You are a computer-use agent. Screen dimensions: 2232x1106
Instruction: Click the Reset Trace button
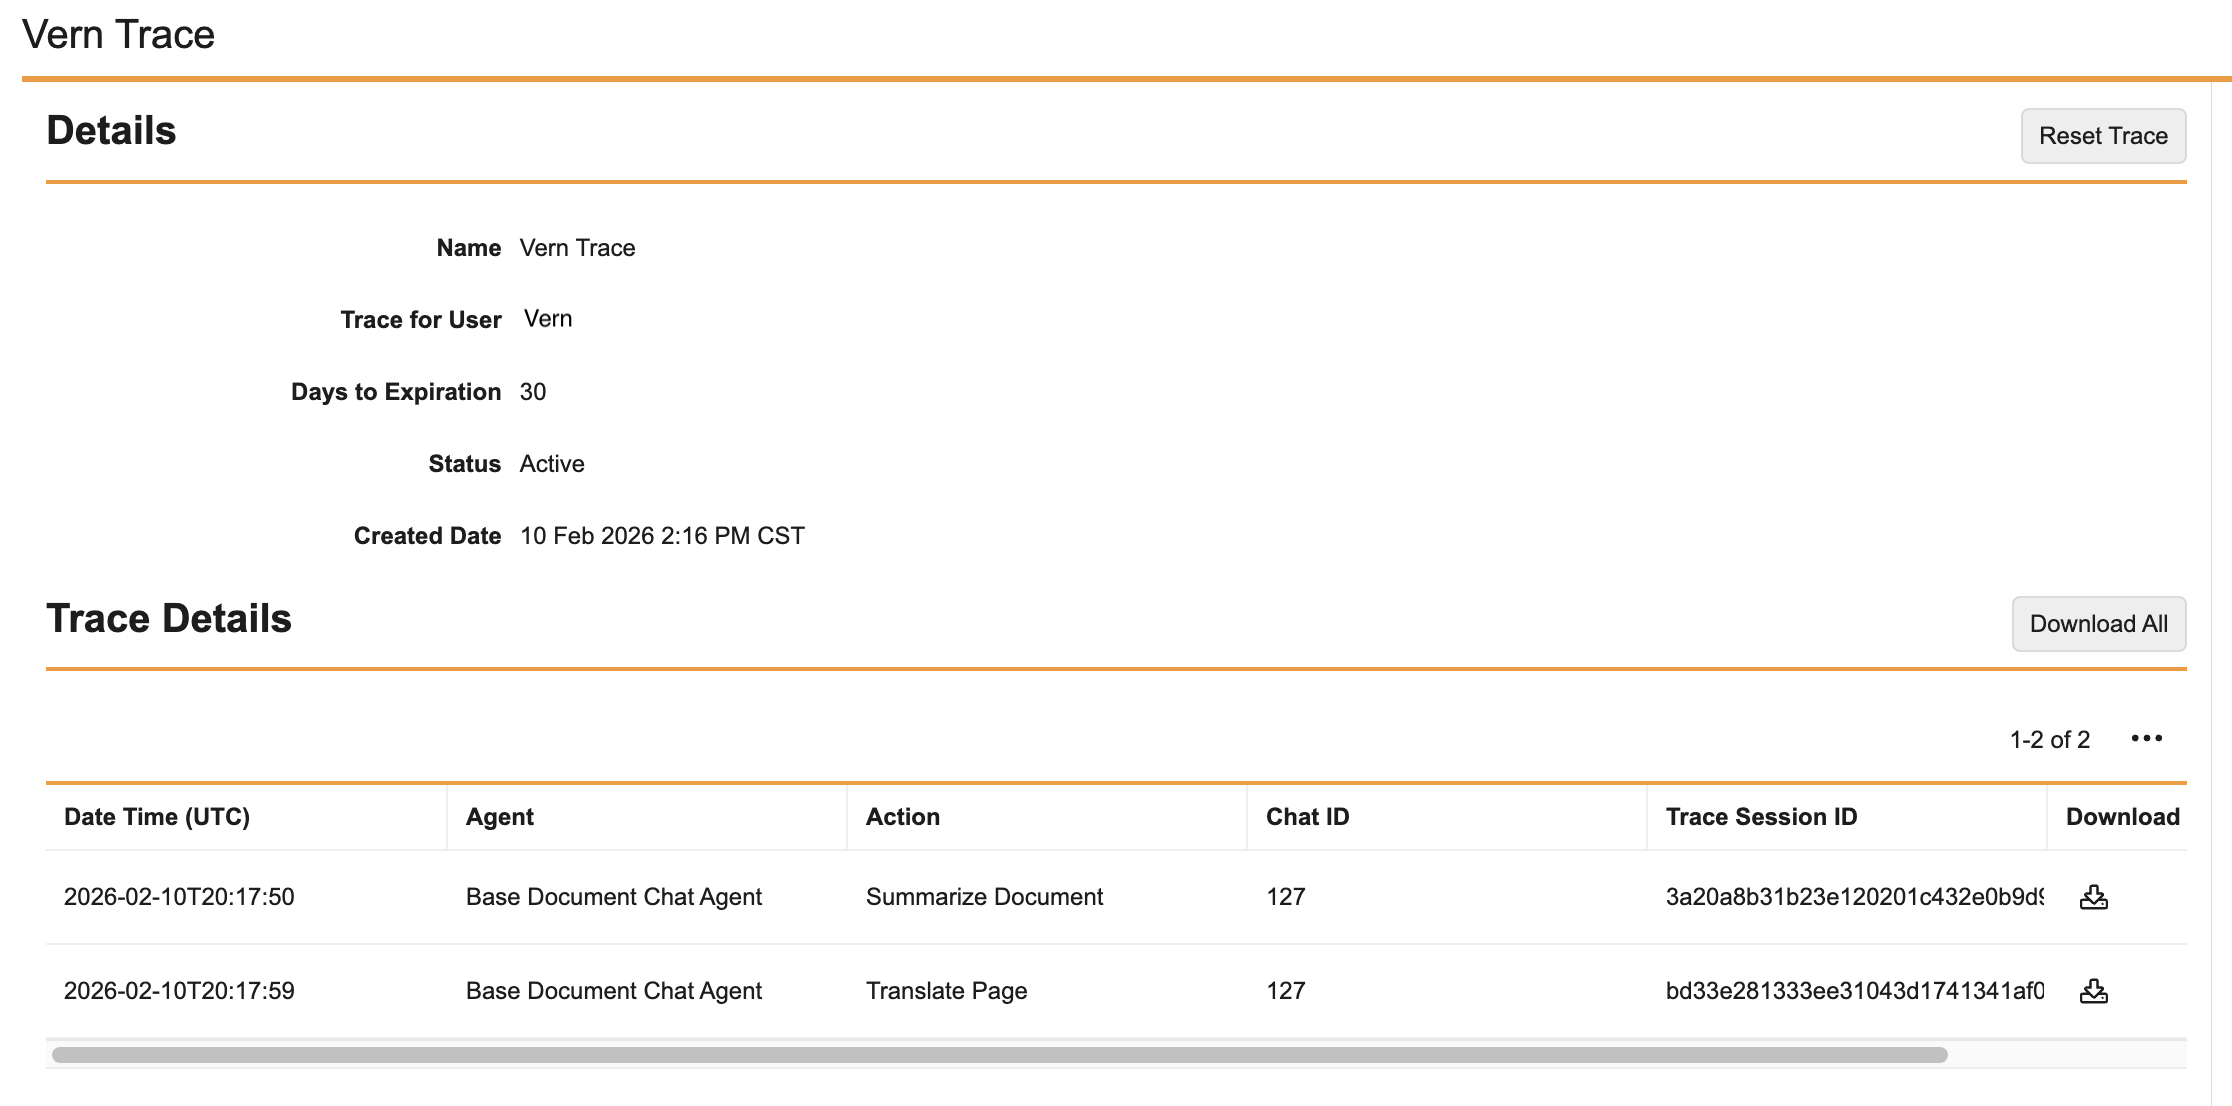2103,136
